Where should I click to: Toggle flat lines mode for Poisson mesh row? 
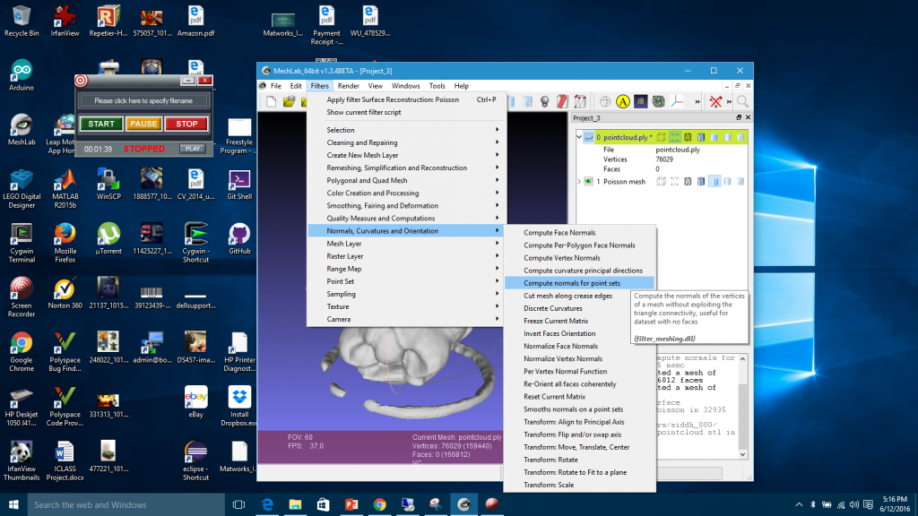(701, 182)
